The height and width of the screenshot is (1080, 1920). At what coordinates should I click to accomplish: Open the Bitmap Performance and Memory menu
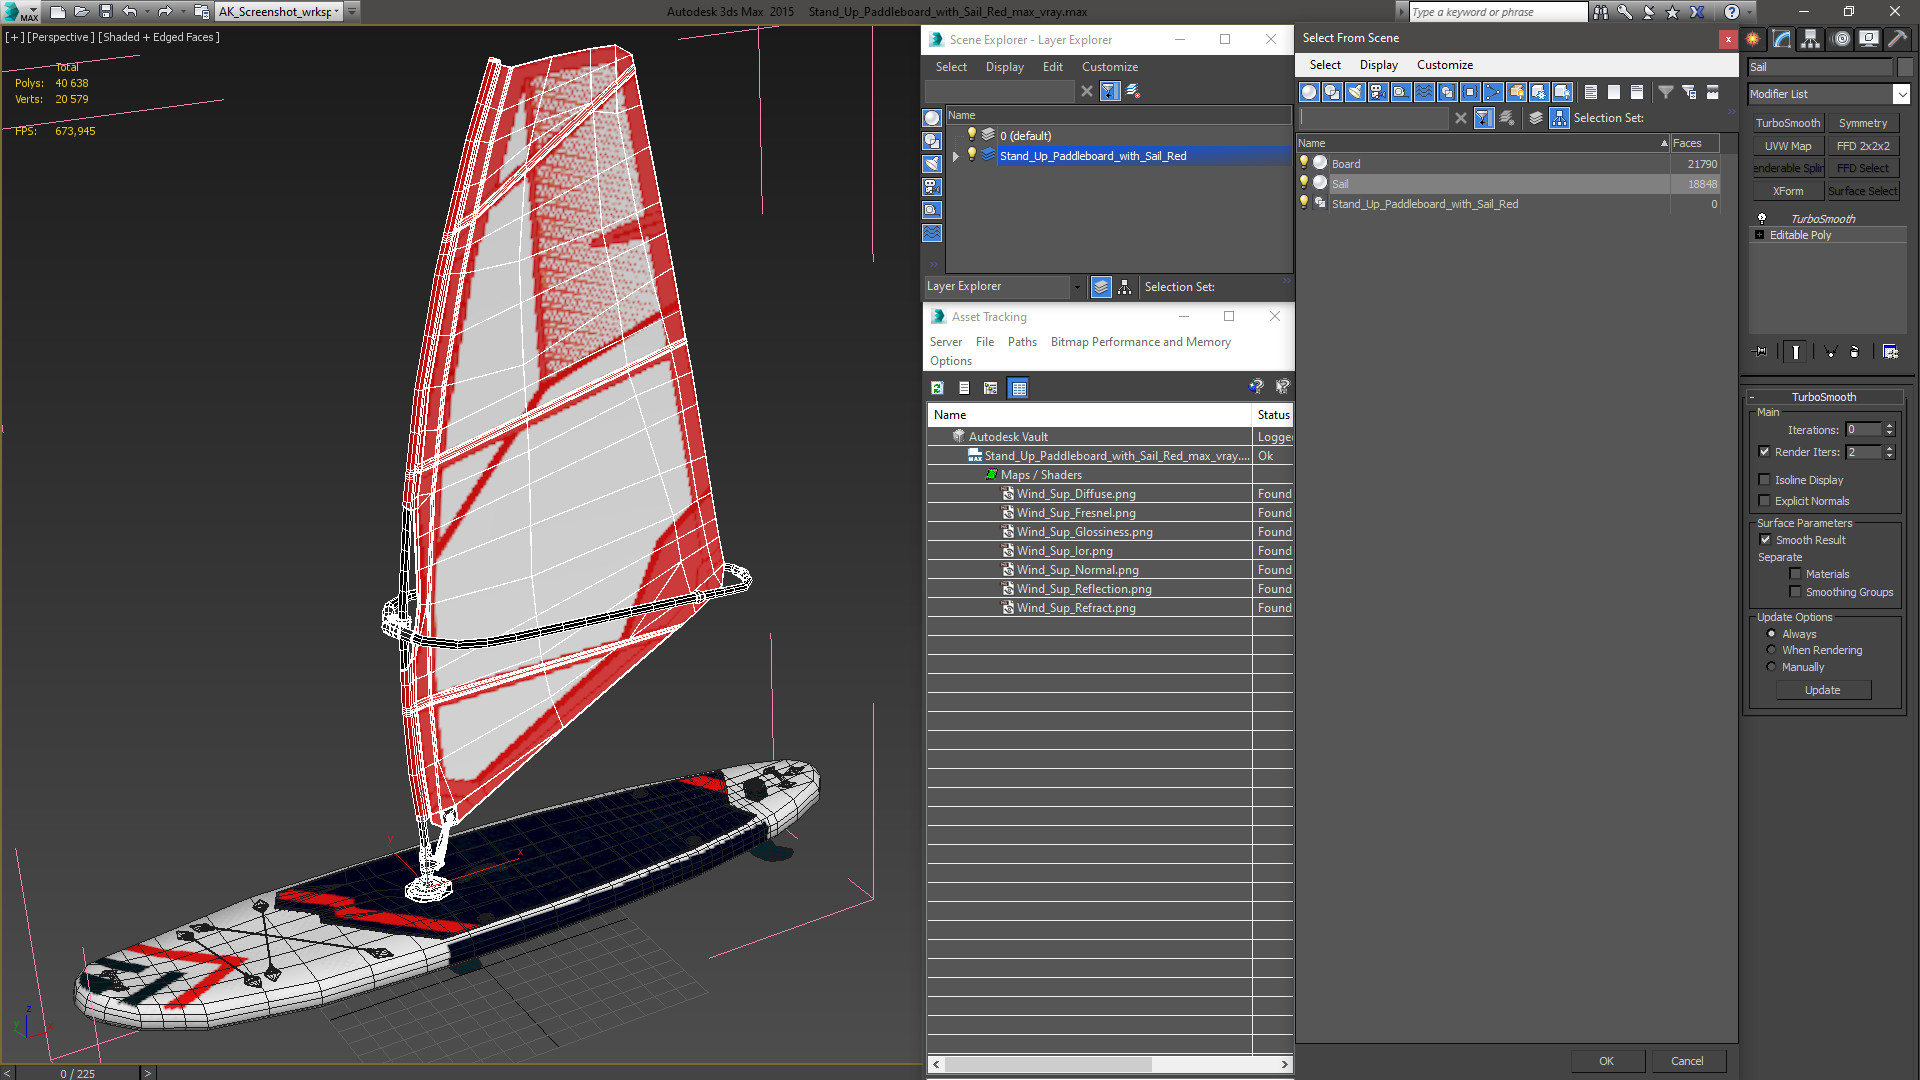coord(1140,342)
